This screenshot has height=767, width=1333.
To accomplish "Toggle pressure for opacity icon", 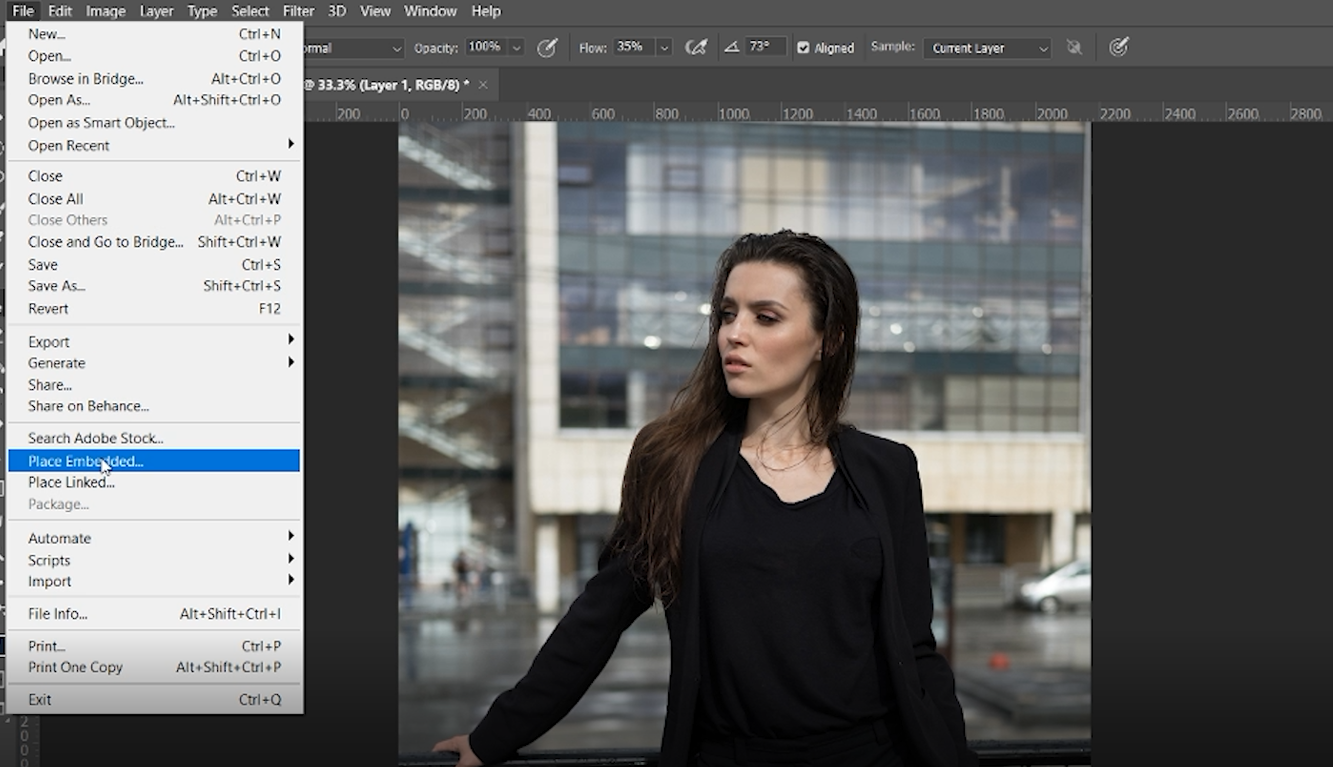I will pyautogui.click(x=547, y=48).
